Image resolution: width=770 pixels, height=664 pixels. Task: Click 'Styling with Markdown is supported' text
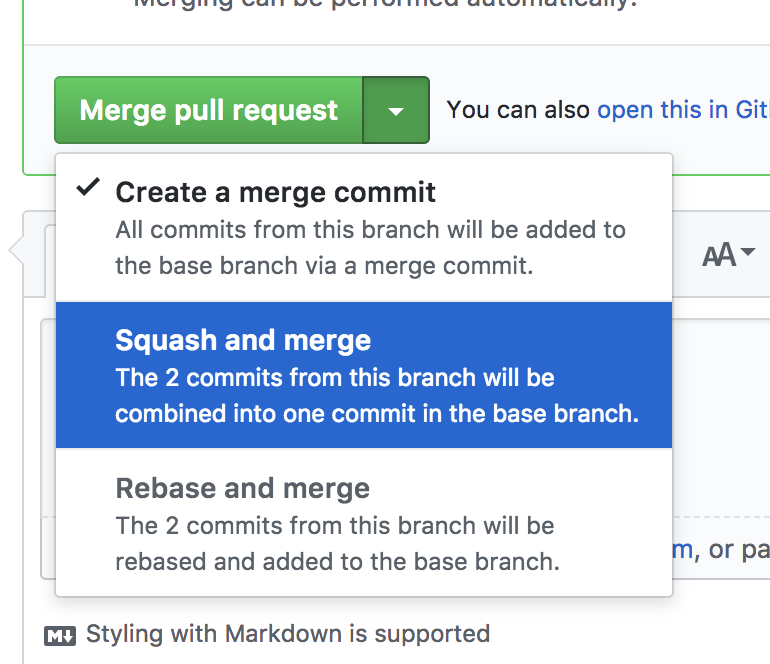(288, 634)
